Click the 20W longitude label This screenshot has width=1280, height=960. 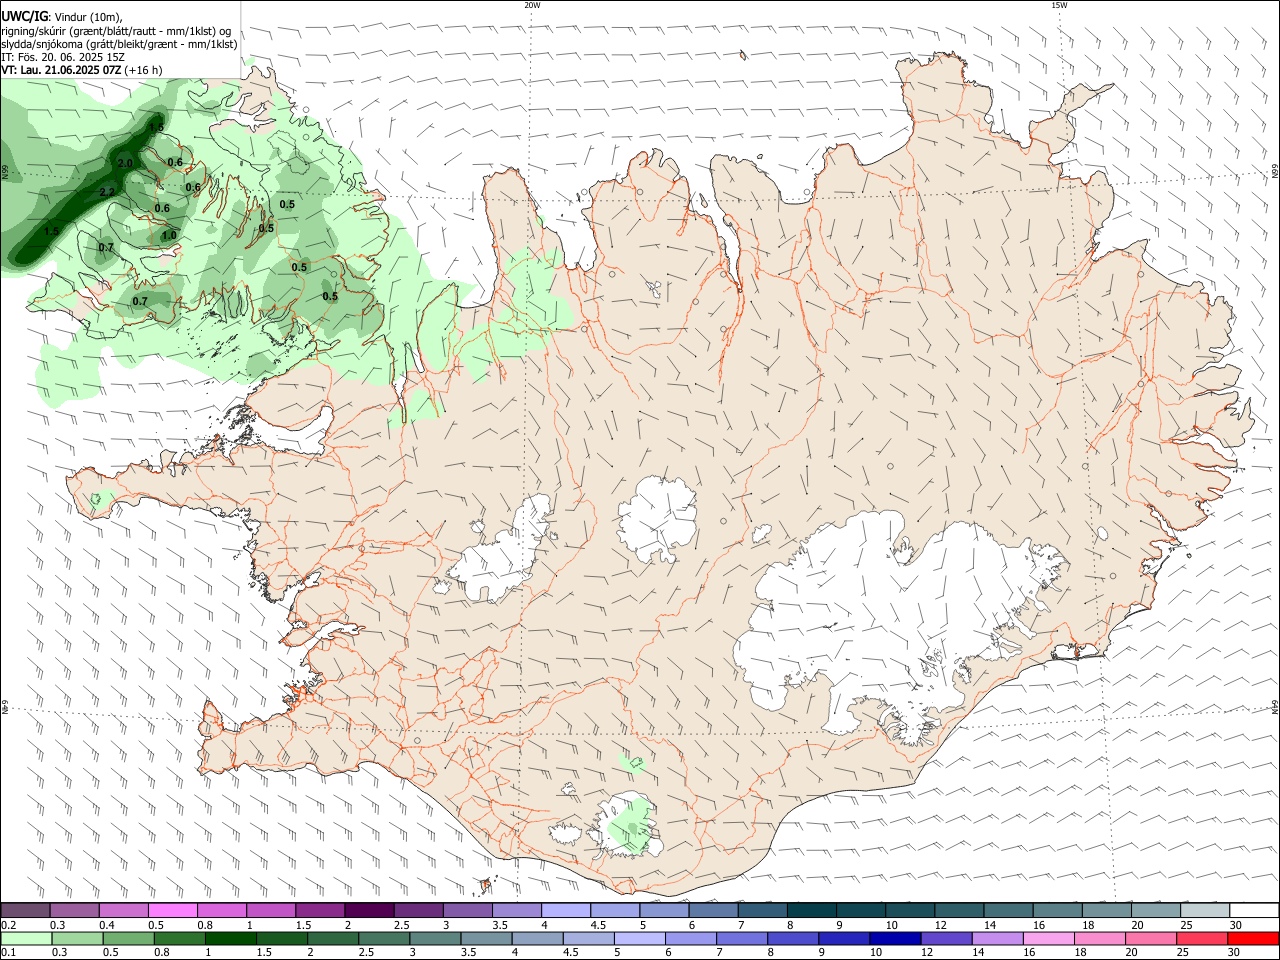[x=532, y=5]
